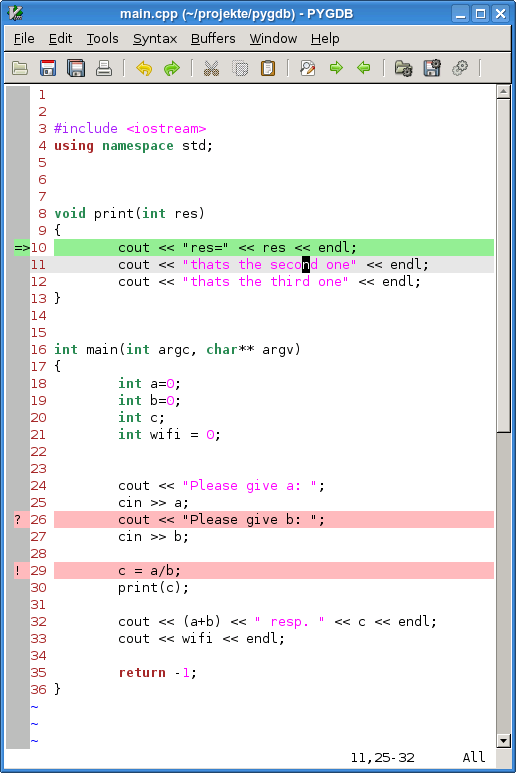Undo last change with yellow arrow

(x=144, y=68)
